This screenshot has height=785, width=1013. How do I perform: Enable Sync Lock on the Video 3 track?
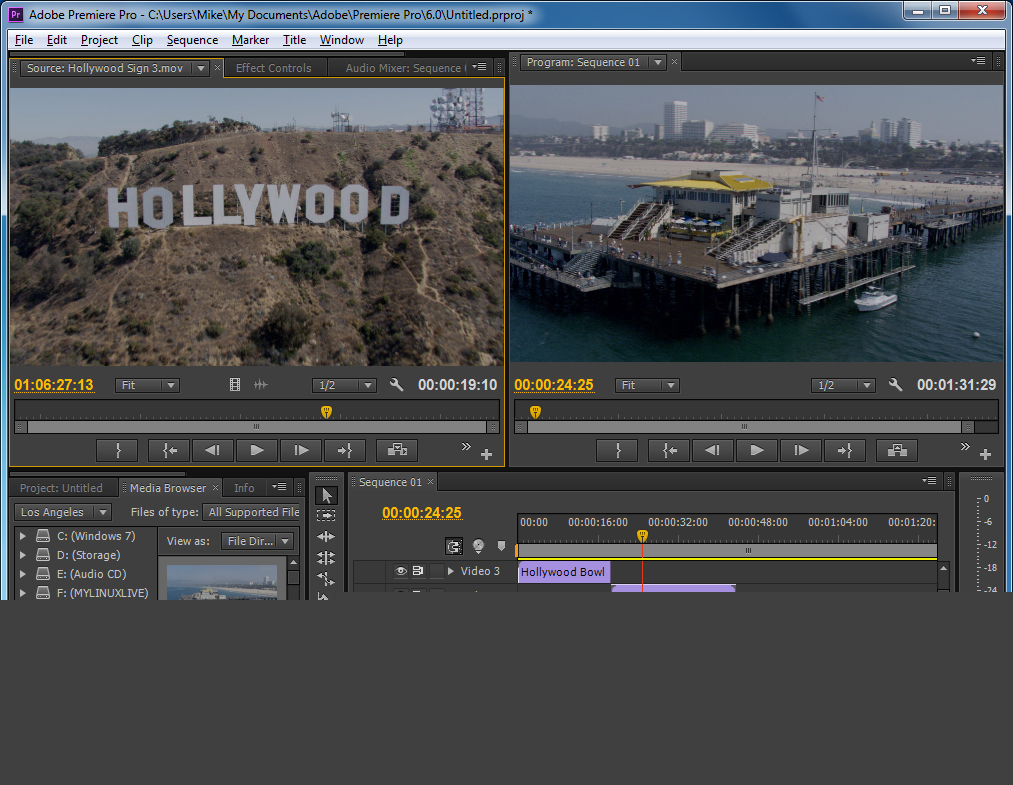(418, 571)
